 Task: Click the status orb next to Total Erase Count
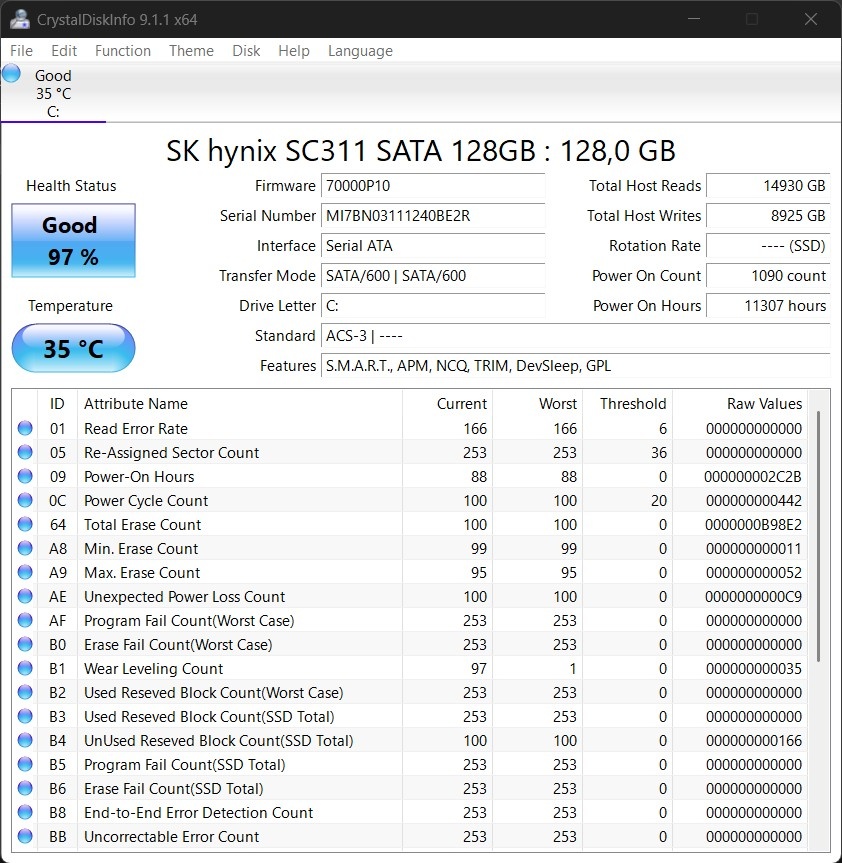[25, 525]
